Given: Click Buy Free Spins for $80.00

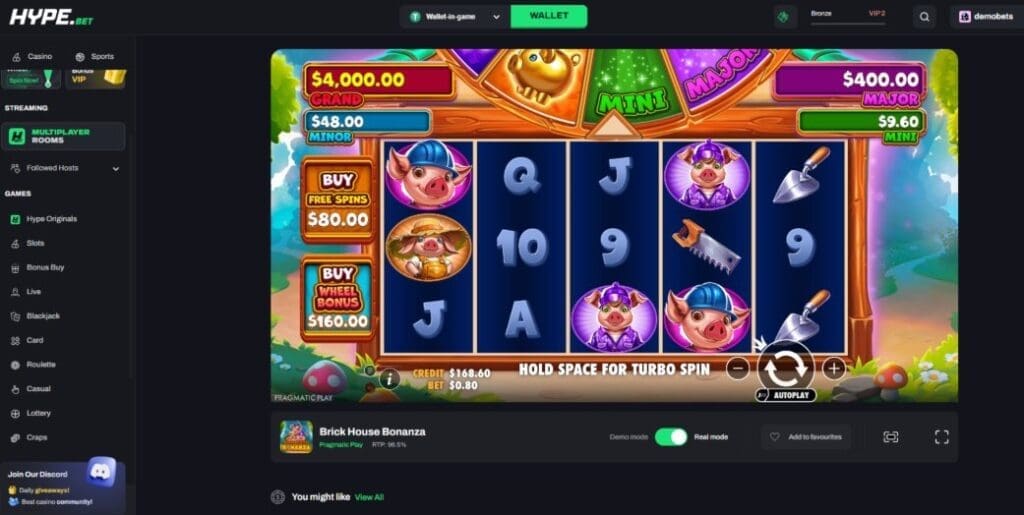Looking at the screenshot, I should [338, 200].
